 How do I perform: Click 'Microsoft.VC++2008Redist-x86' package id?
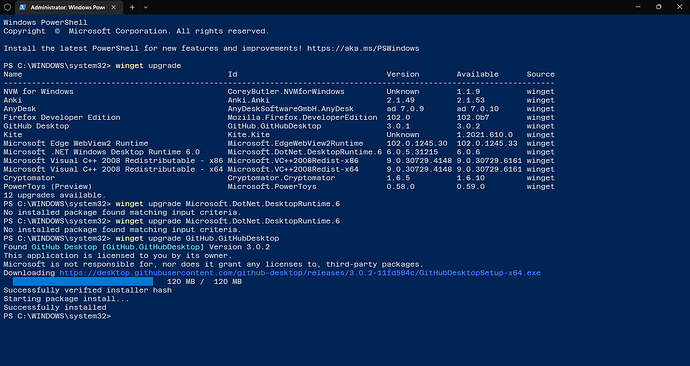click(293, 161)
